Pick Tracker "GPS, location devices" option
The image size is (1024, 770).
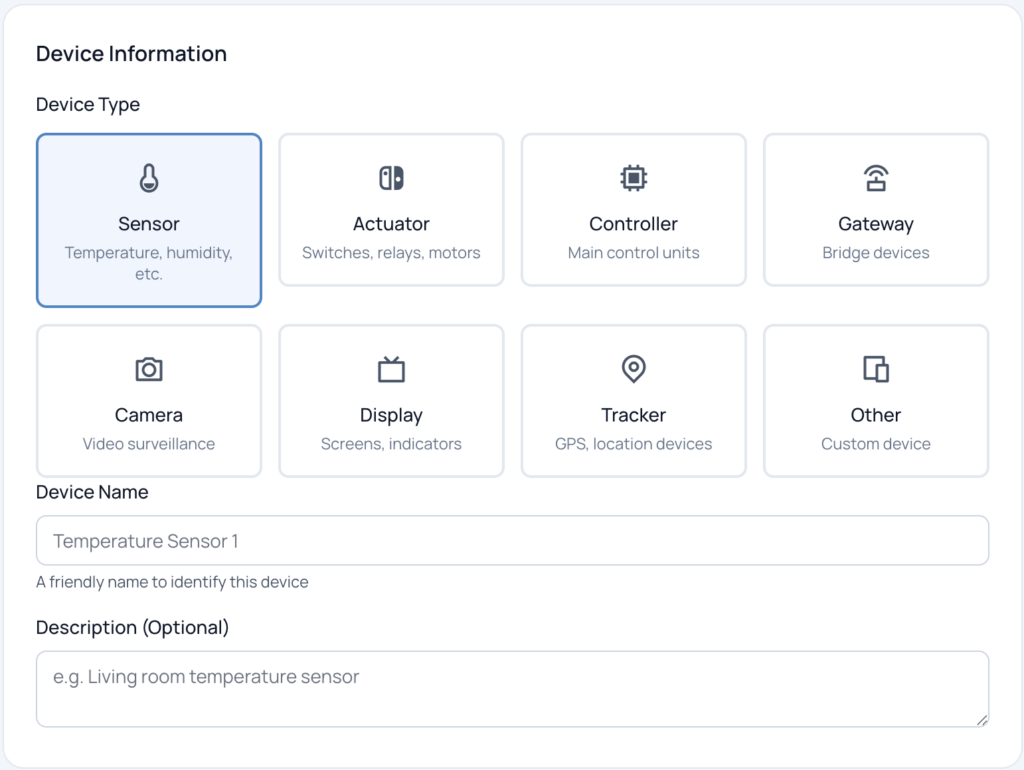(633, 444)
